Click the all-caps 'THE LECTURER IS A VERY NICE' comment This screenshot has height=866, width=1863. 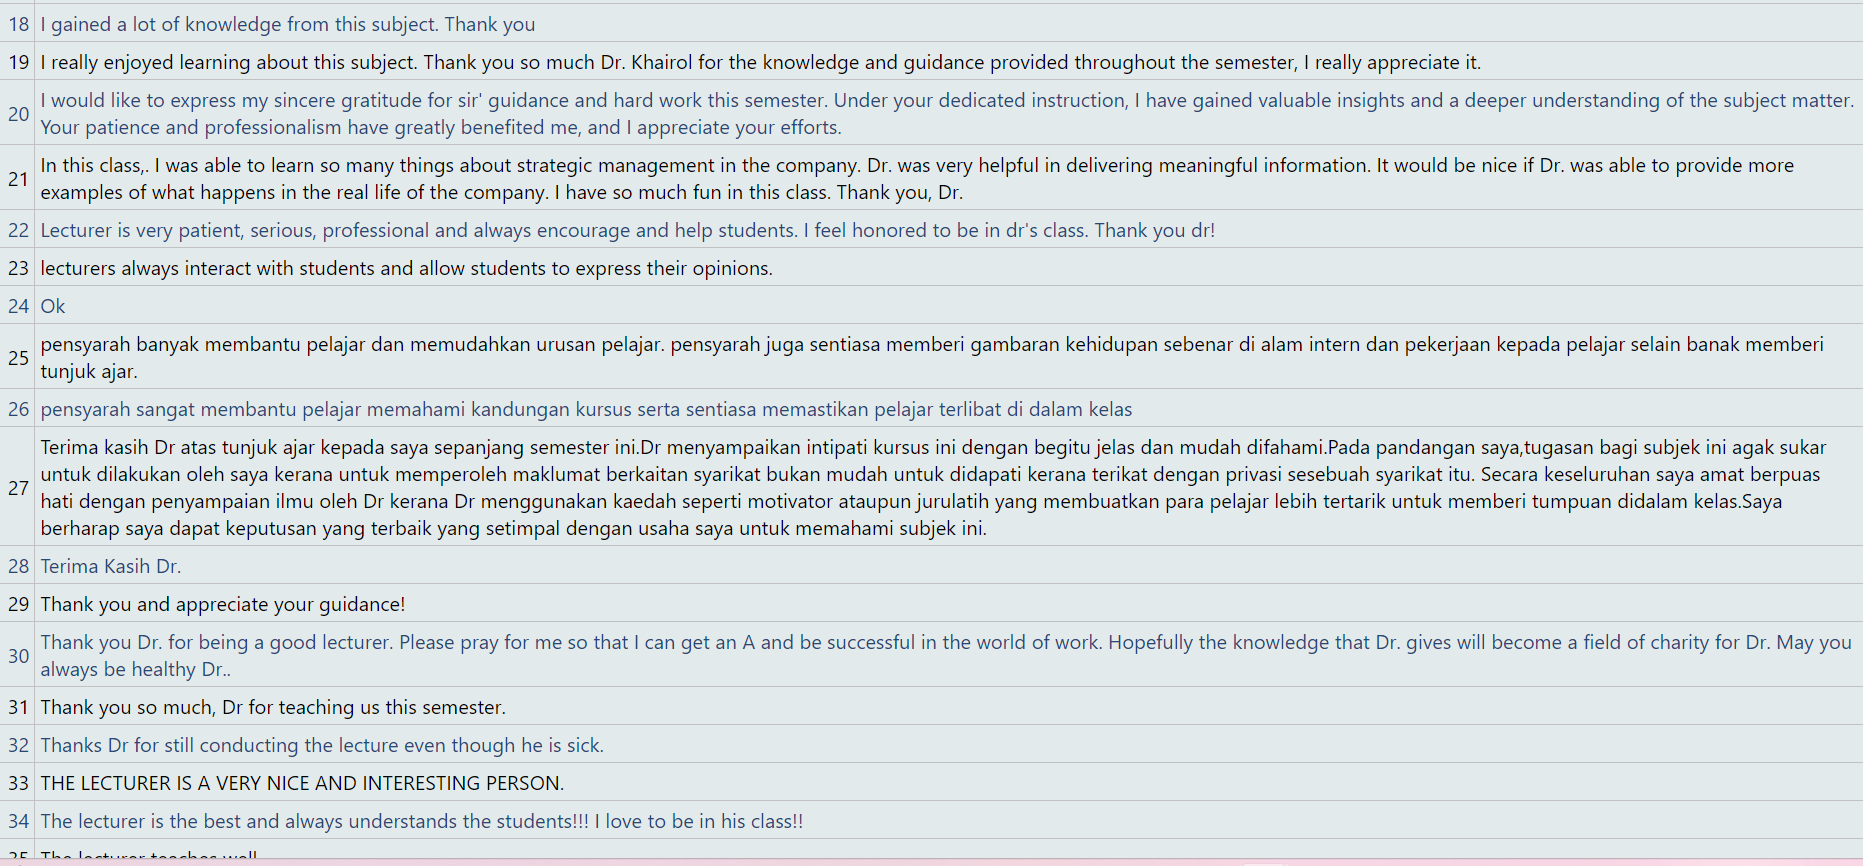tap(302, 783)
